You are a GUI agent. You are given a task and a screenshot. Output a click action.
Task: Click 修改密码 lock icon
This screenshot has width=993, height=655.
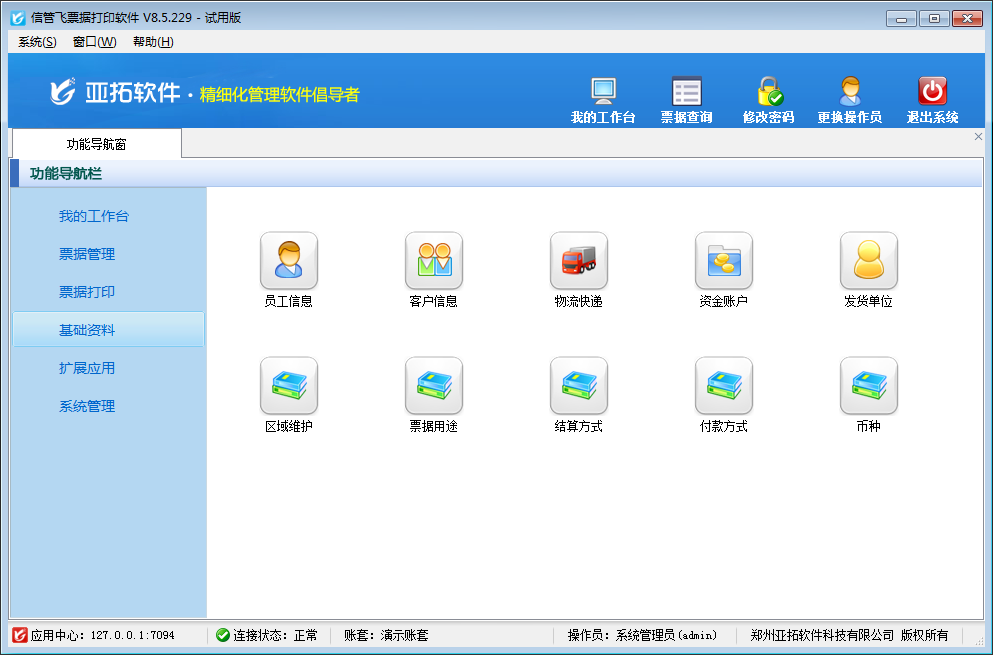point(768,100)
